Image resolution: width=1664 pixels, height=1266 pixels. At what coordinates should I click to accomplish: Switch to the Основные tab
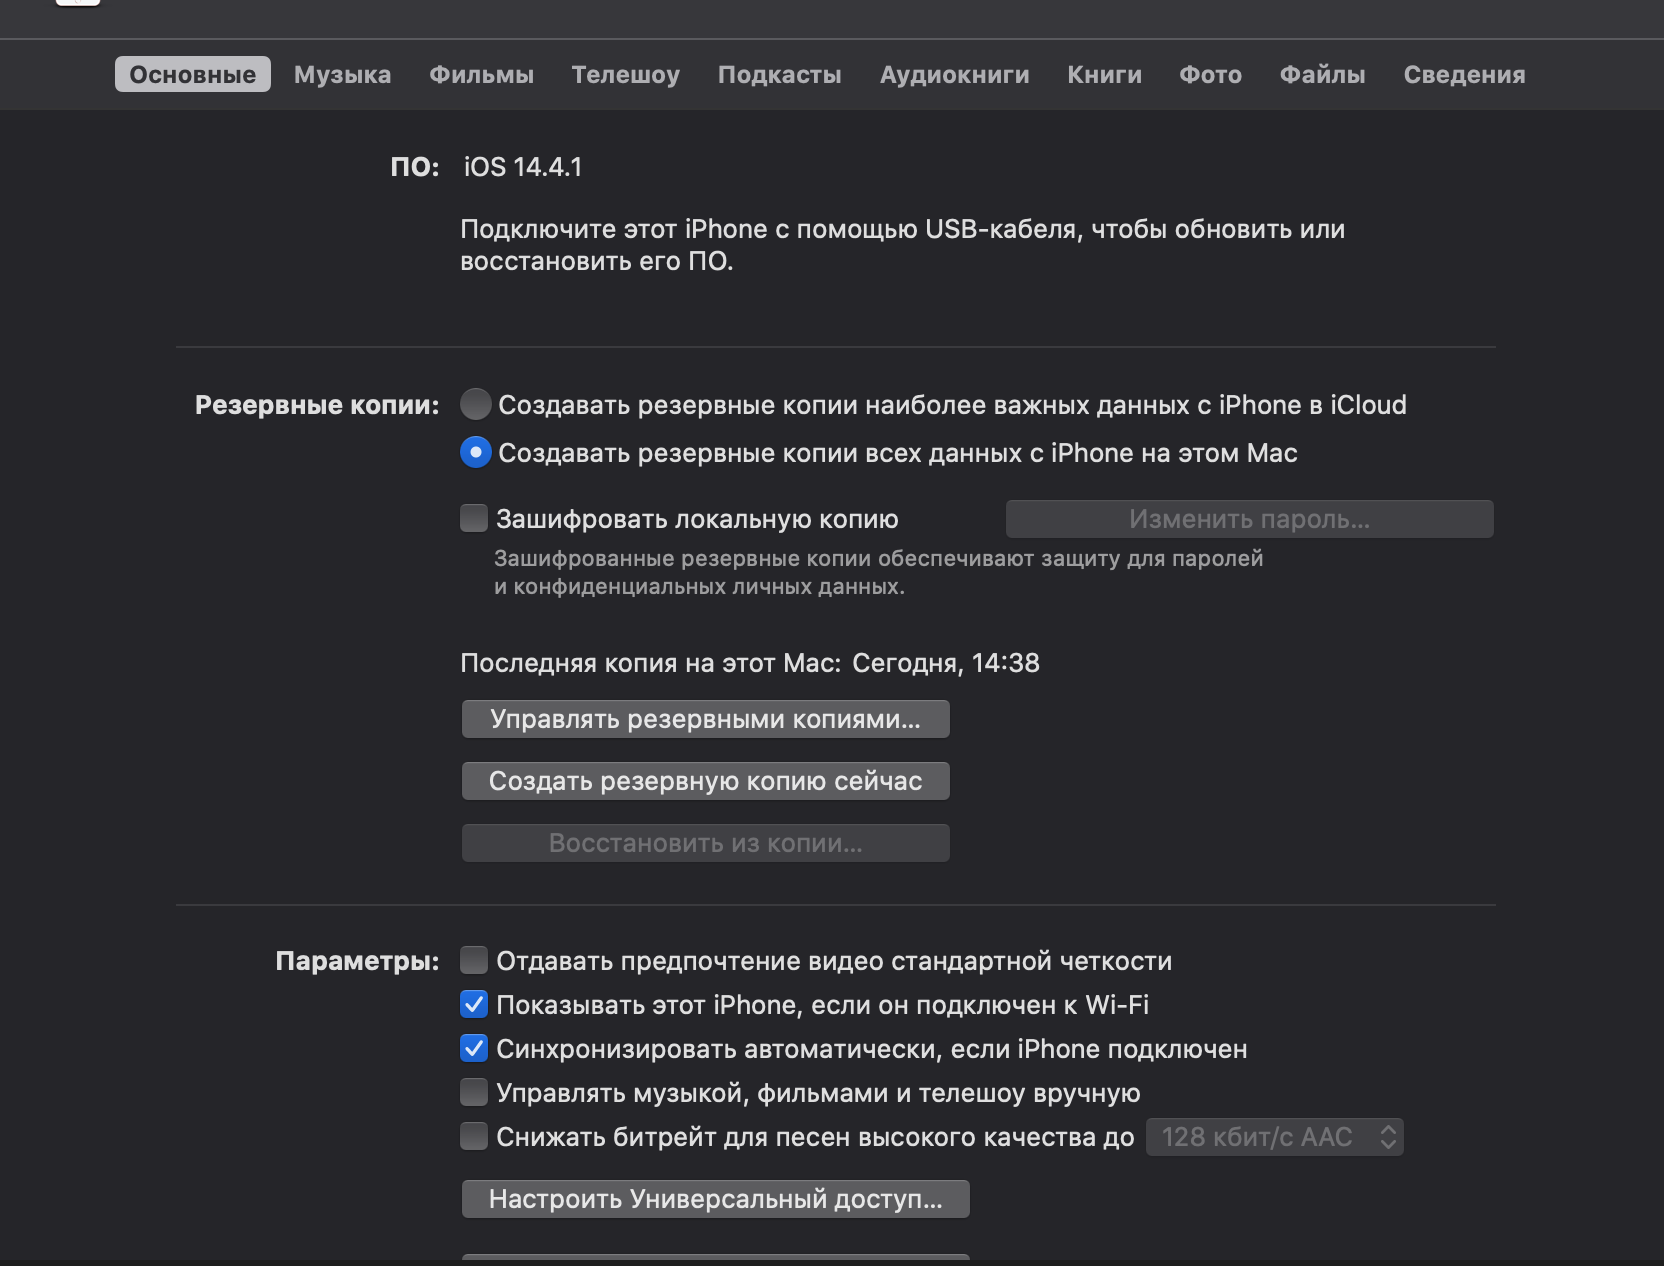(192, 74)
